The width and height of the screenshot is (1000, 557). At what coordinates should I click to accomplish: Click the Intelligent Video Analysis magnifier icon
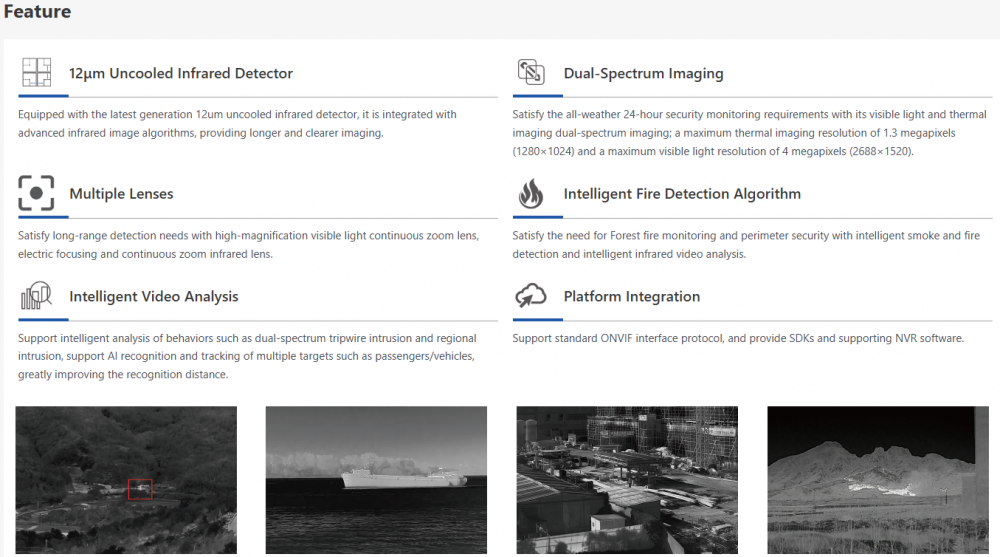click(x=36, y=296)
